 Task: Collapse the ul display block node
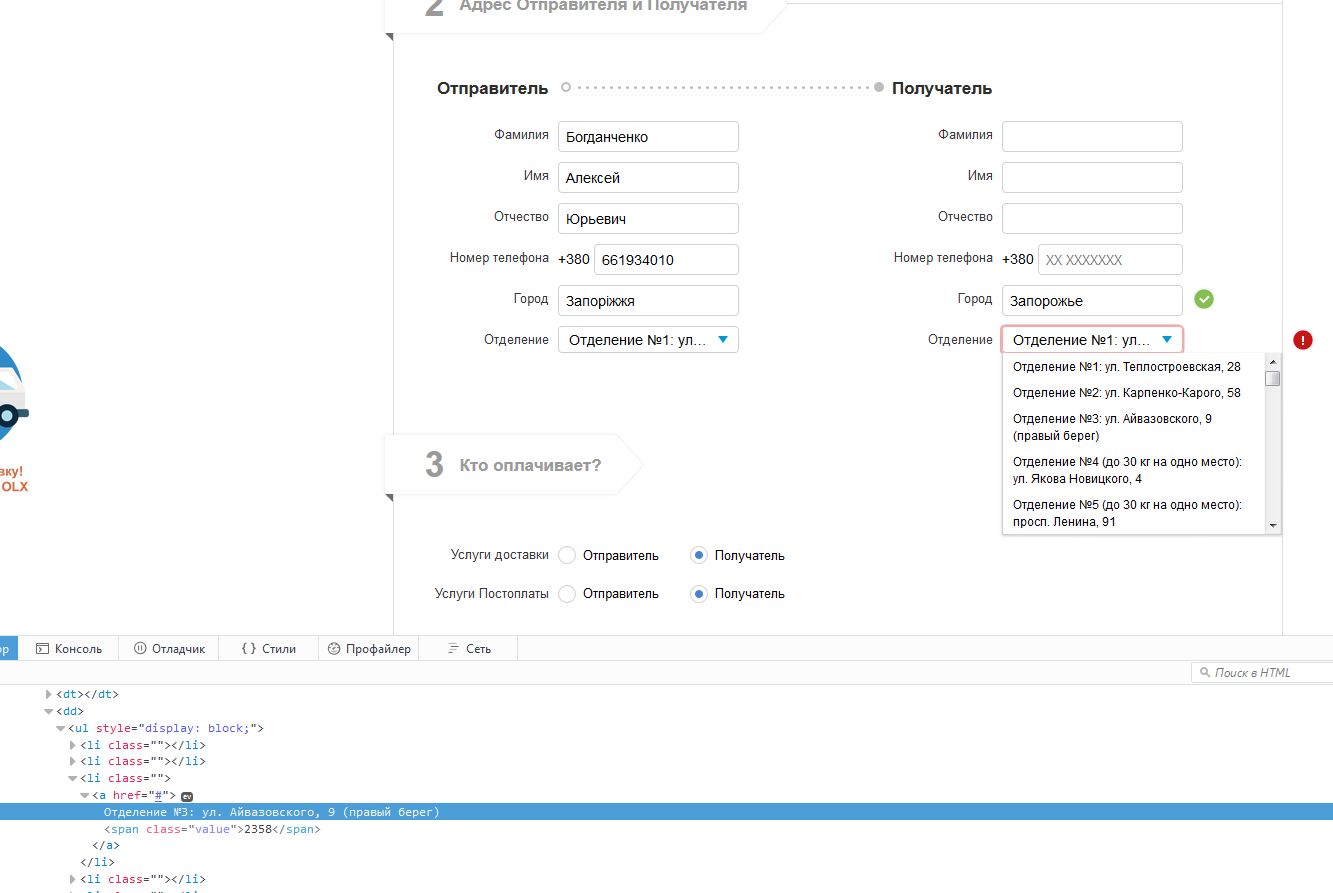point(61,728)
